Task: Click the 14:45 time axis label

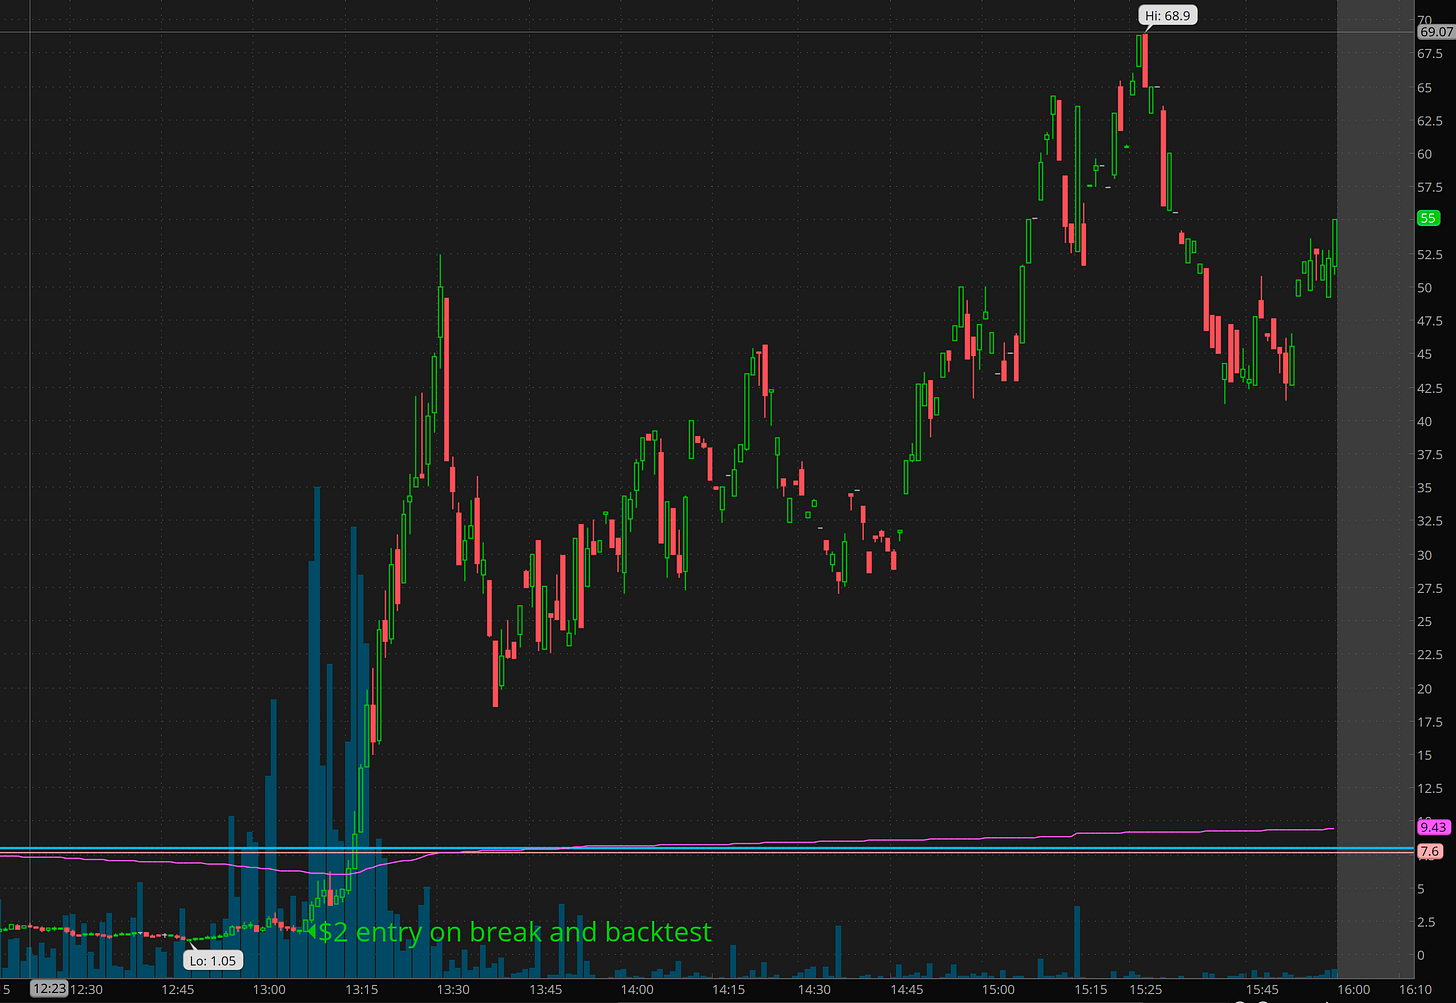Action: pyautogui.click(x=907, y=990)
